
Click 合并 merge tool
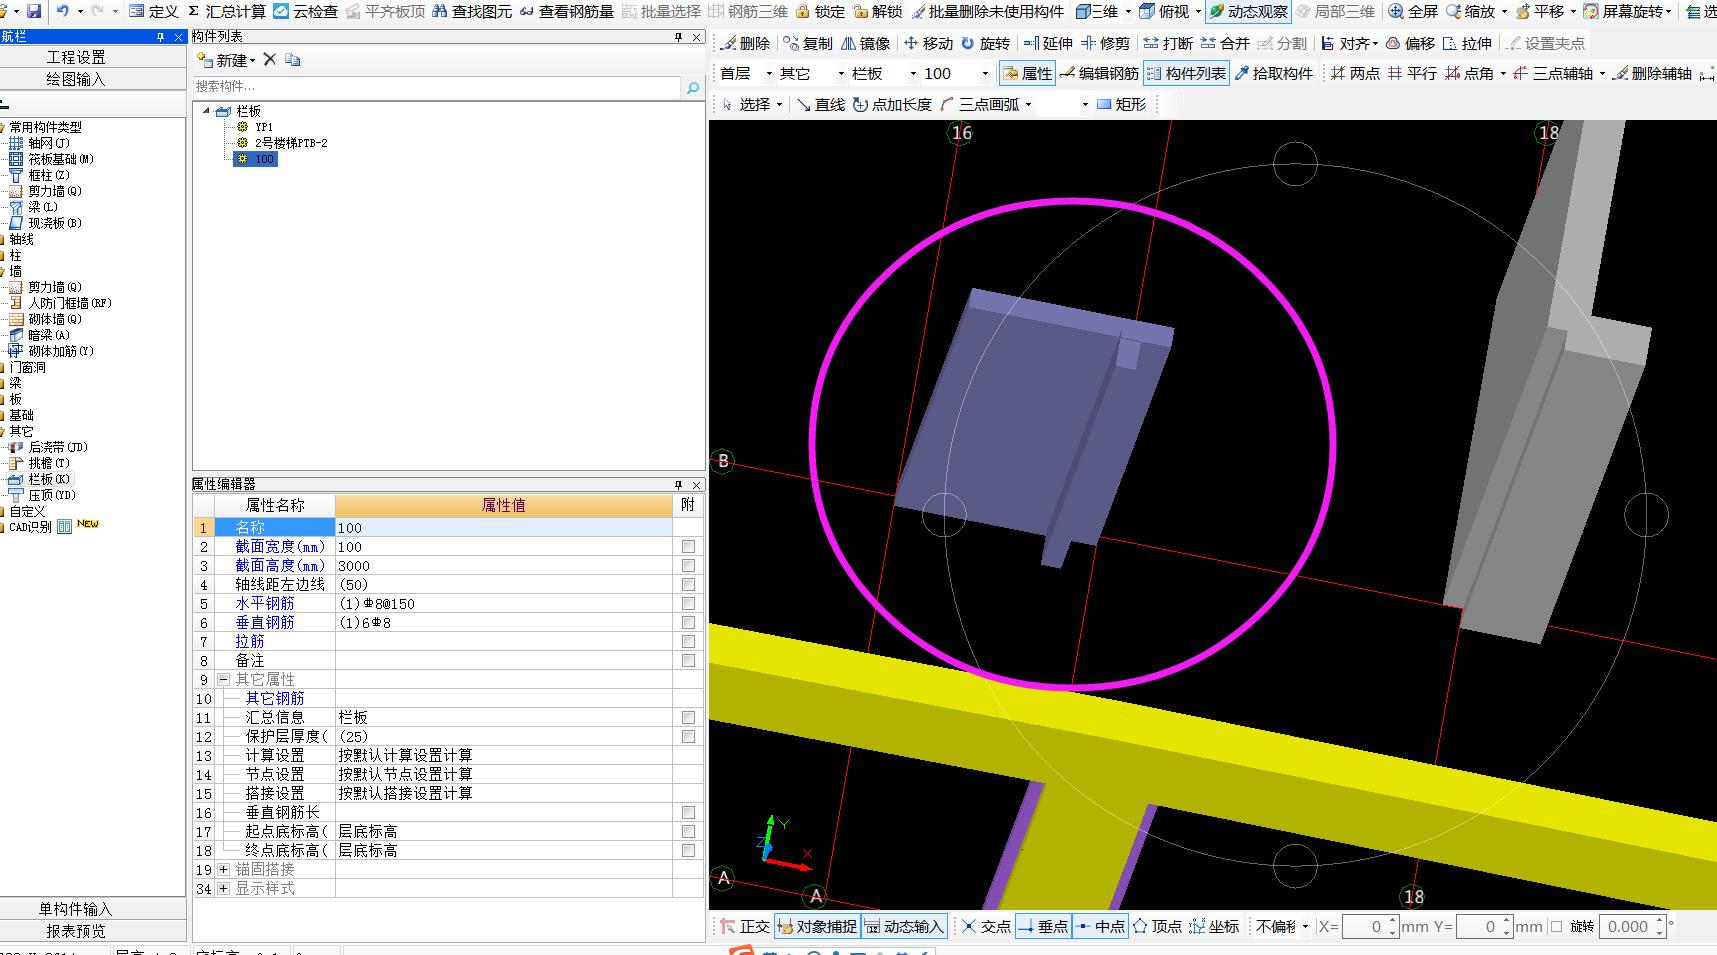pyautogui.click(x=1225, y=43)
